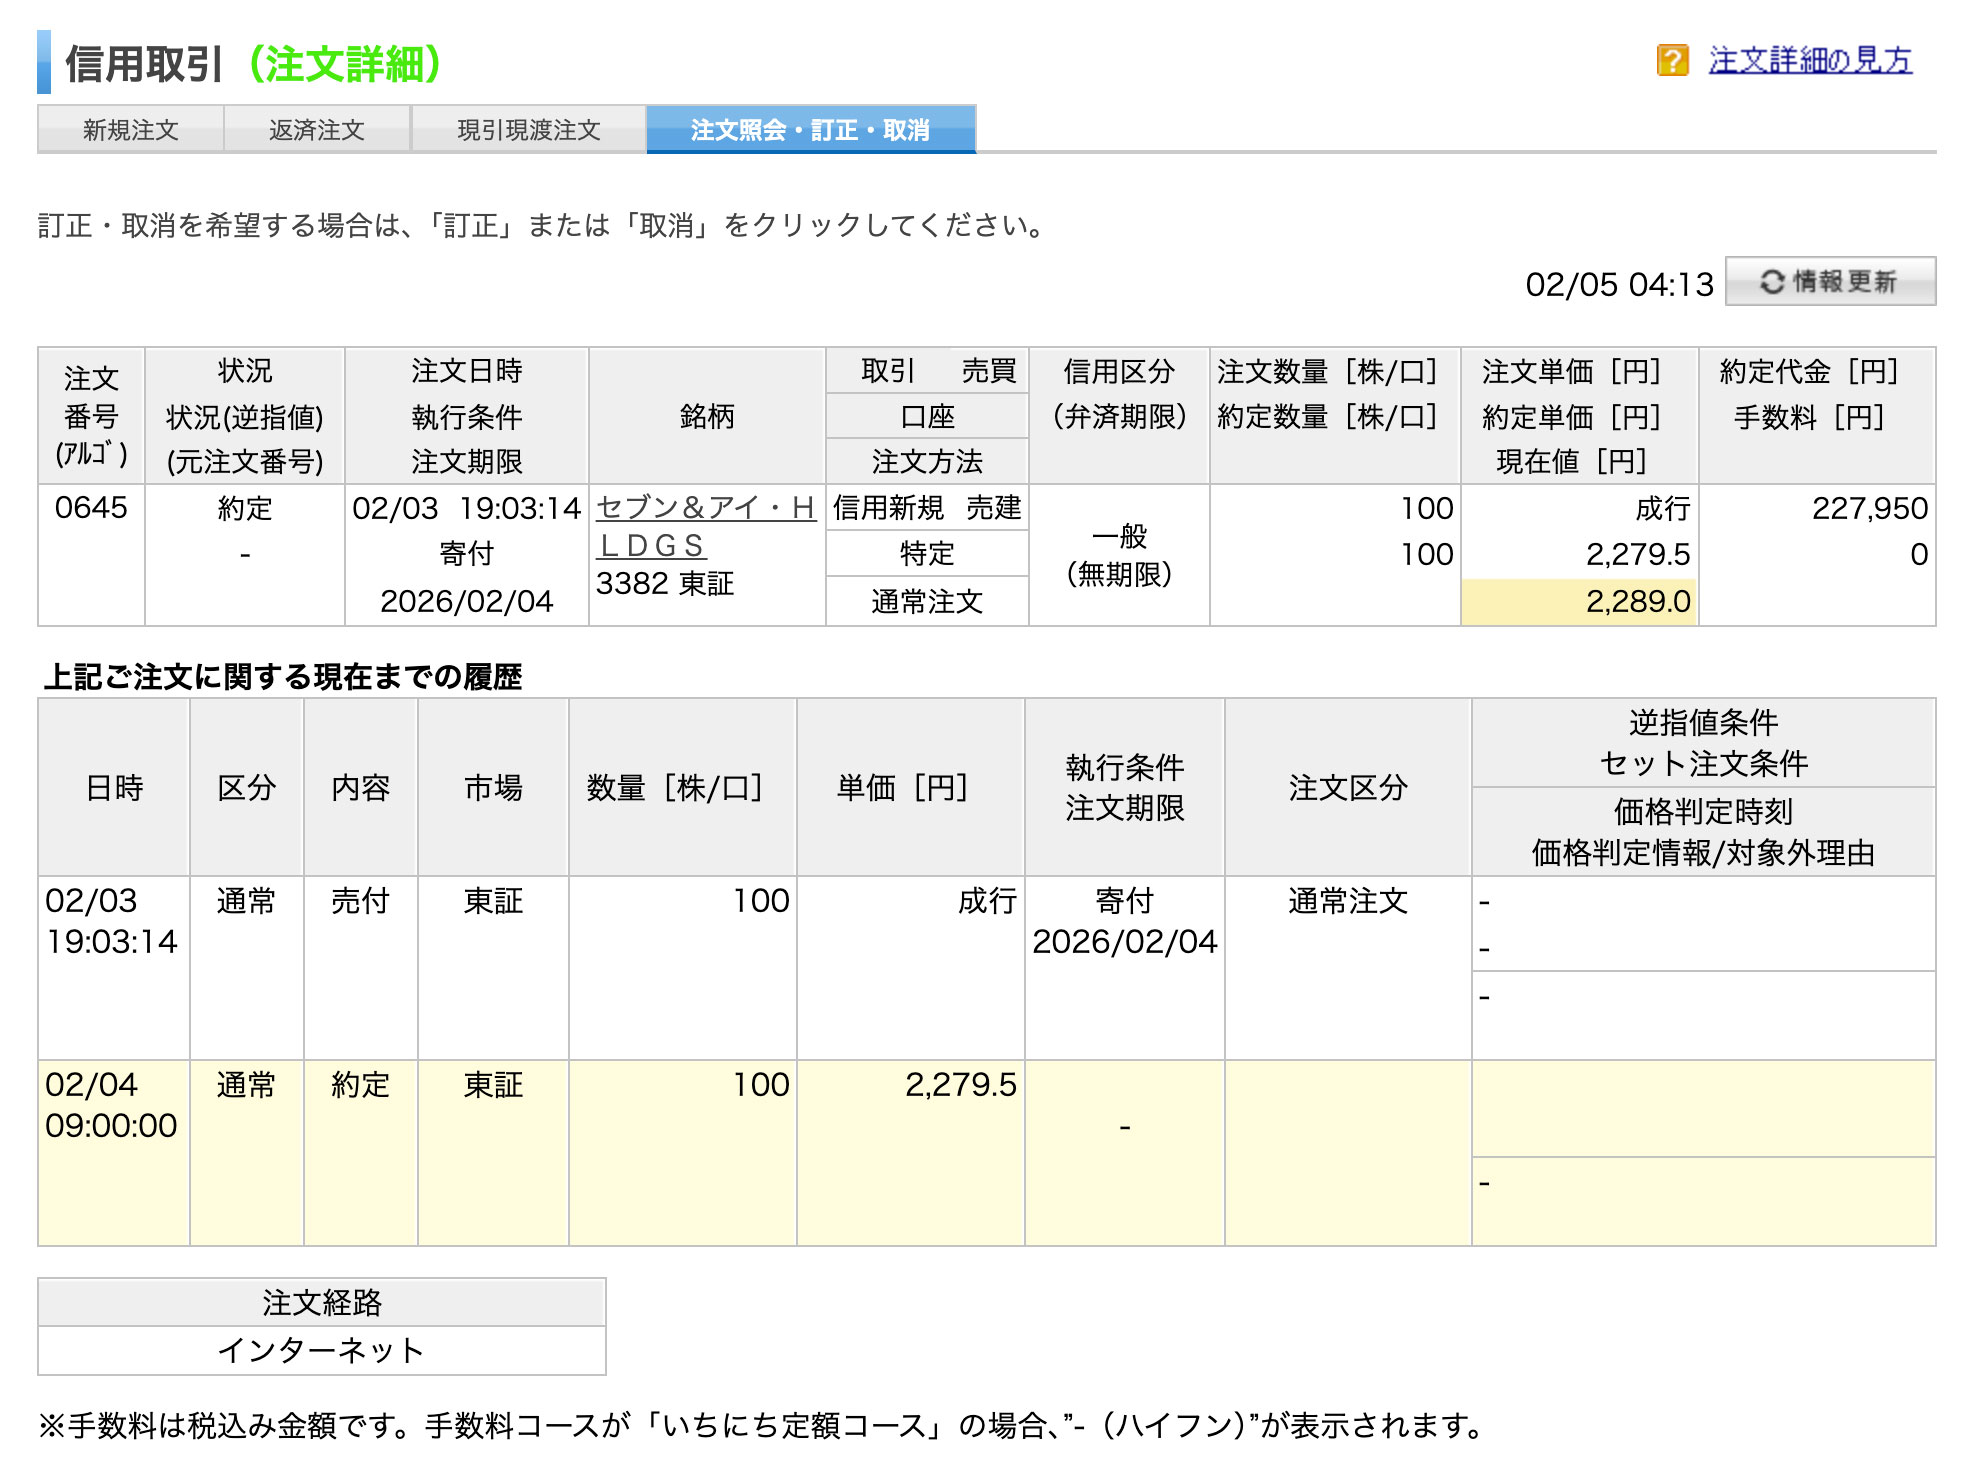This screenshot has width=1968, height=1480.
Task: Select the 02/04 09:00:00 execution history row
Action: (x=111, y=1105)
